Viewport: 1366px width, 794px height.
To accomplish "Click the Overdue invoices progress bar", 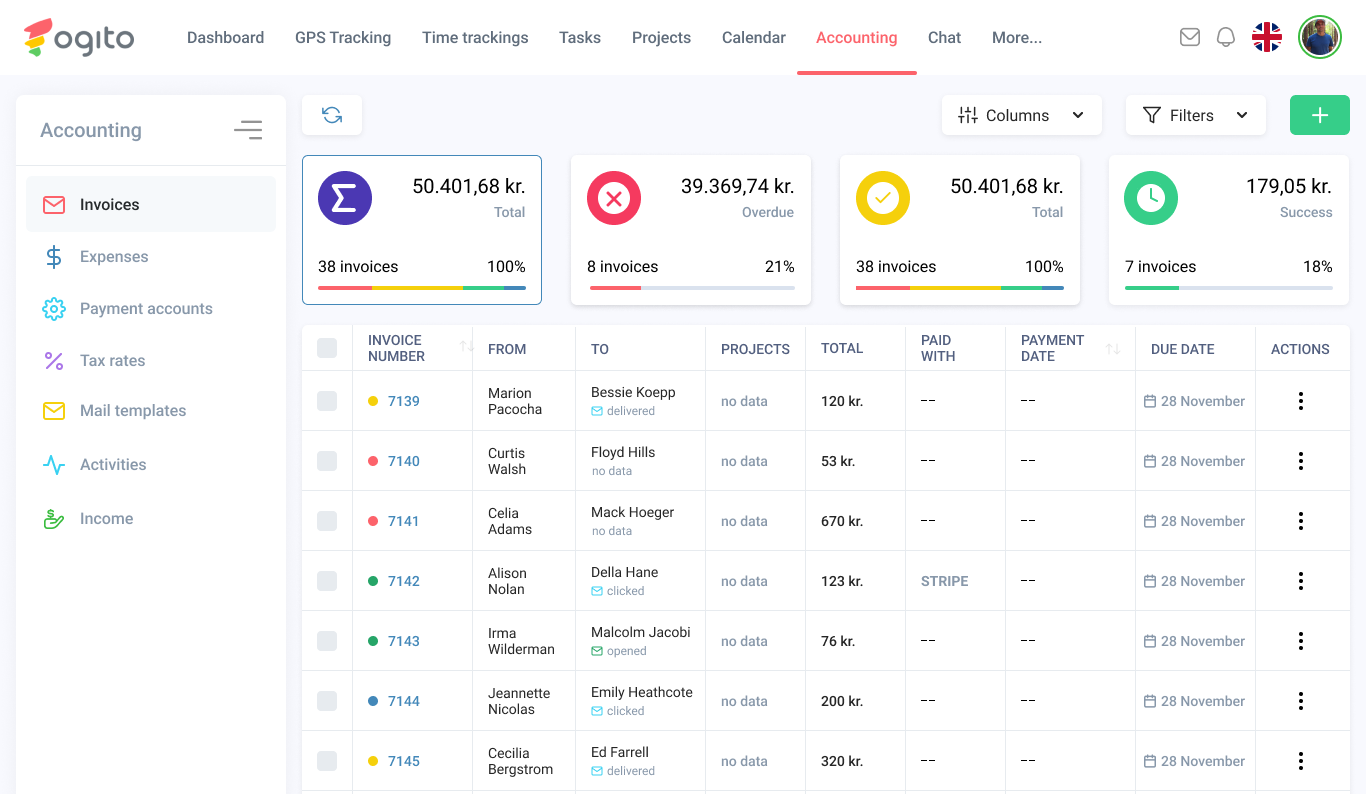I will [x=691, y=288].
